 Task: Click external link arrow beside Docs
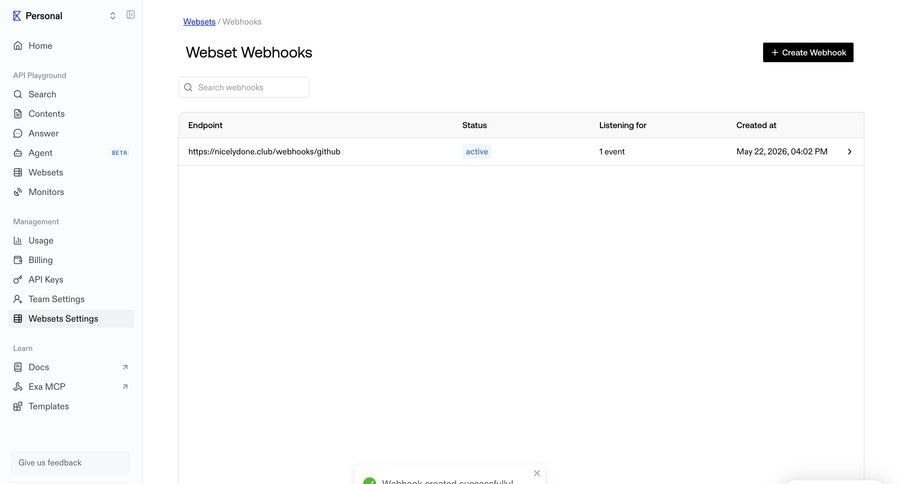[125, 367]
